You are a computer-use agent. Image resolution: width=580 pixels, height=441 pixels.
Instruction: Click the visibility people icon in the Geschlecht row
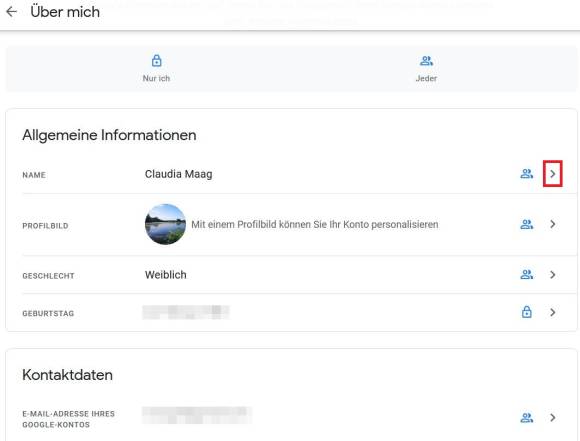526,275
